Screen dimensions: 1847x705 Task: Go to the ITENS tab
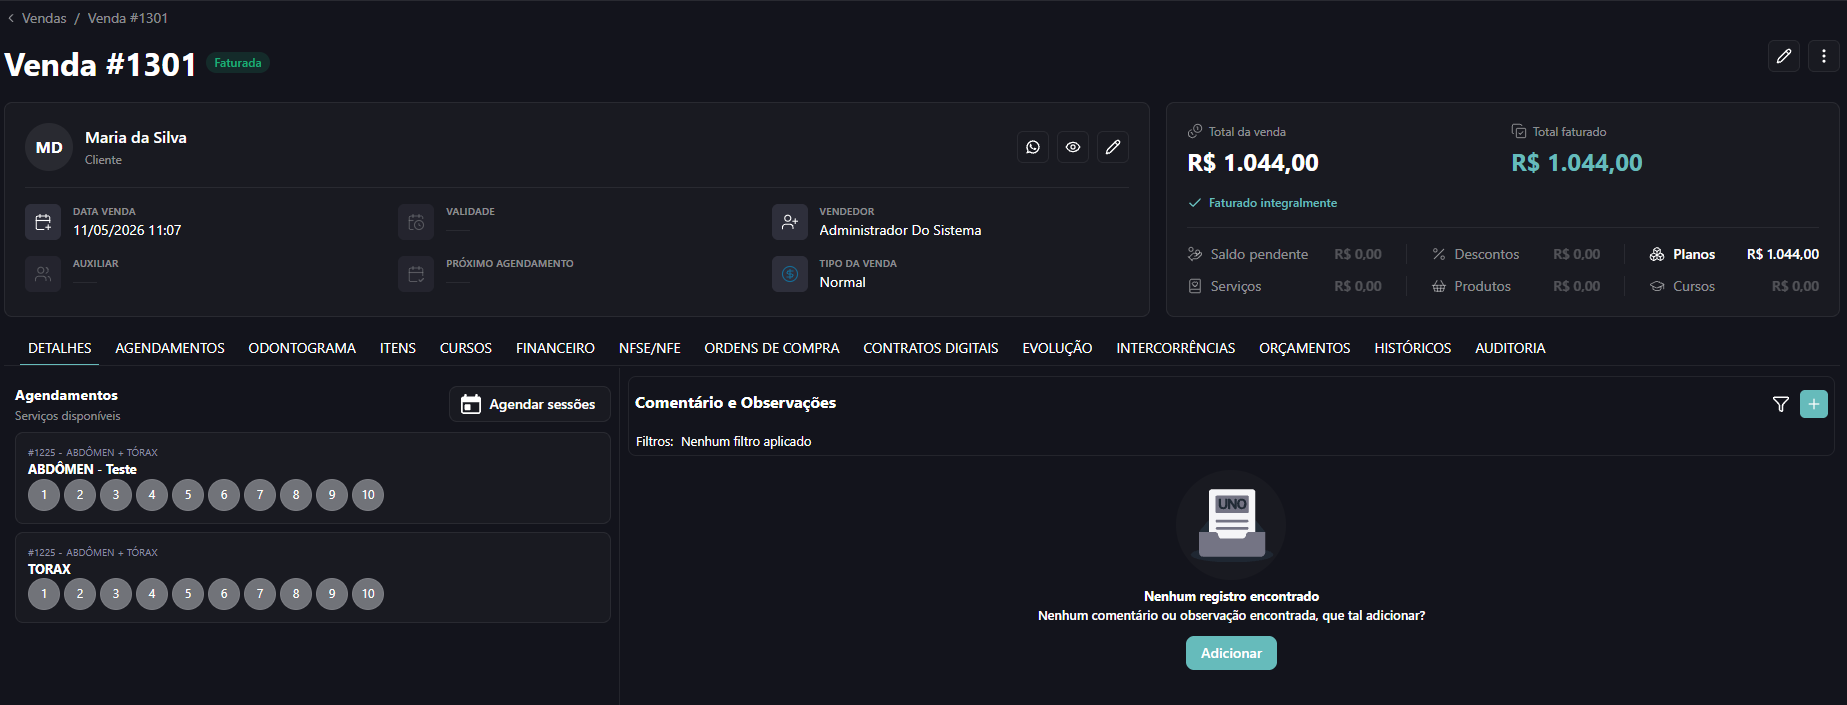pos(398,348)
